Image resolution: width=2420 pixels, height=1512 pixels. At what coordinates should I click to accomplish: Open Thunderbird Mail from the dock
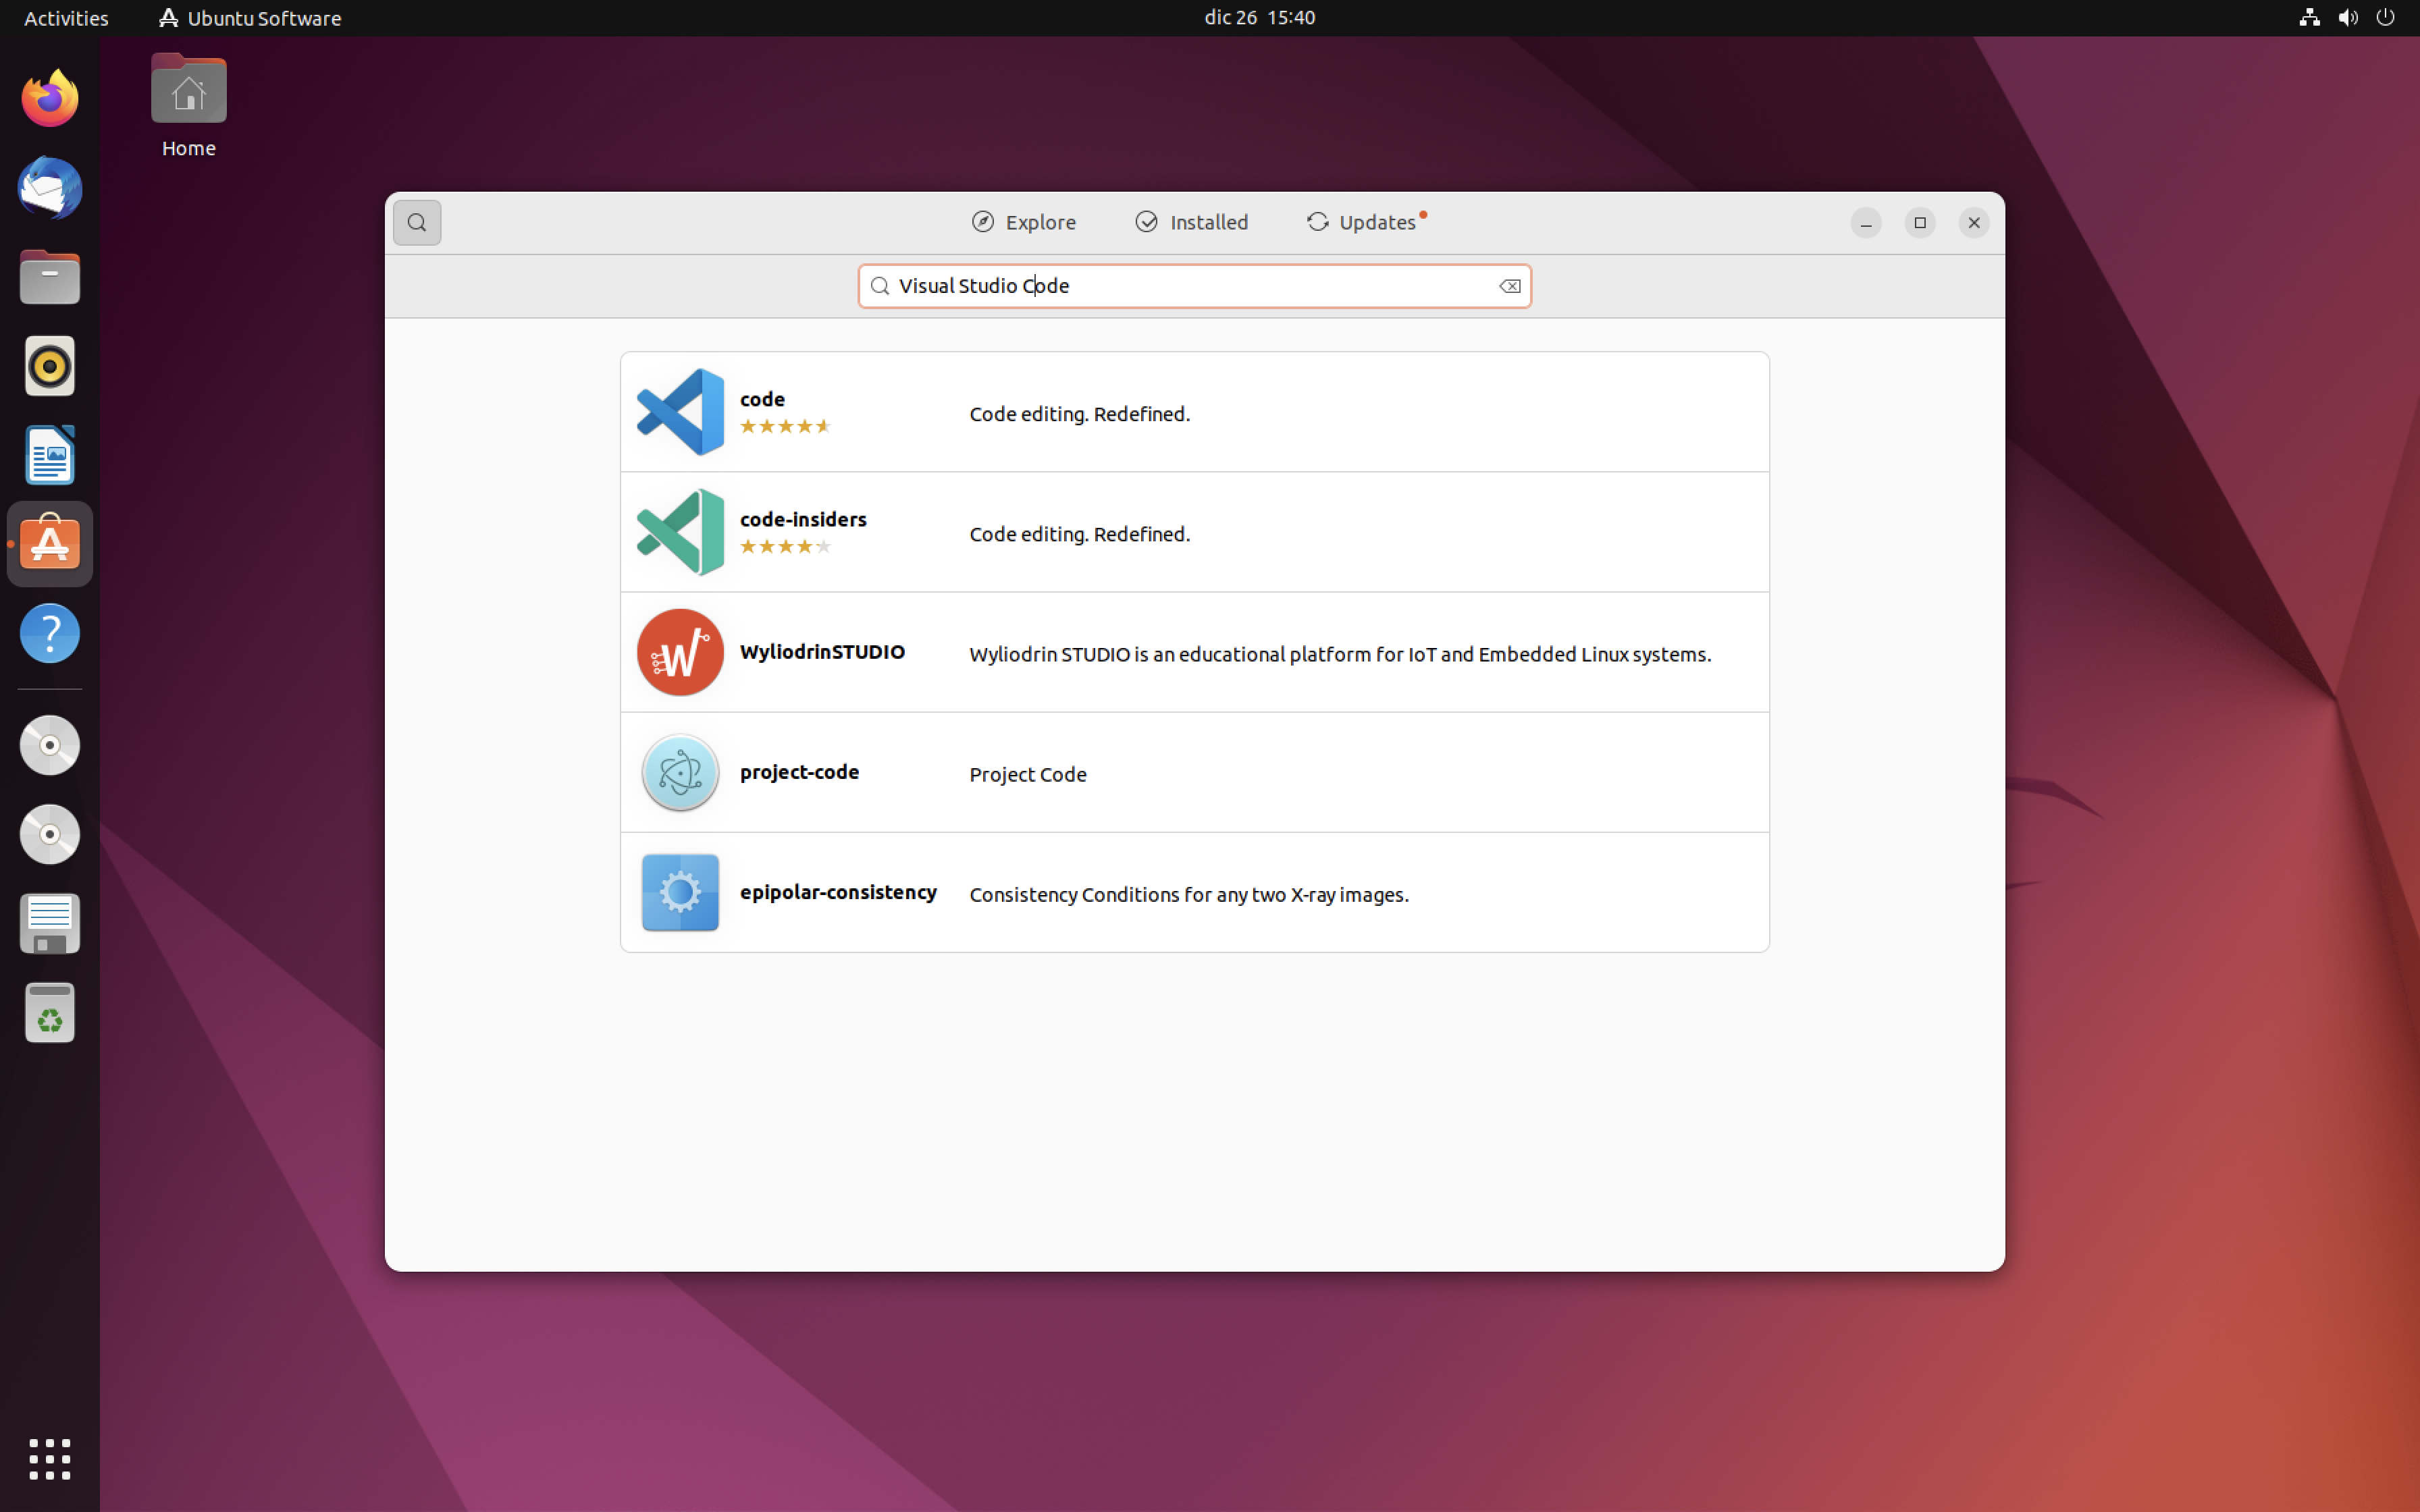coord(49,188)
